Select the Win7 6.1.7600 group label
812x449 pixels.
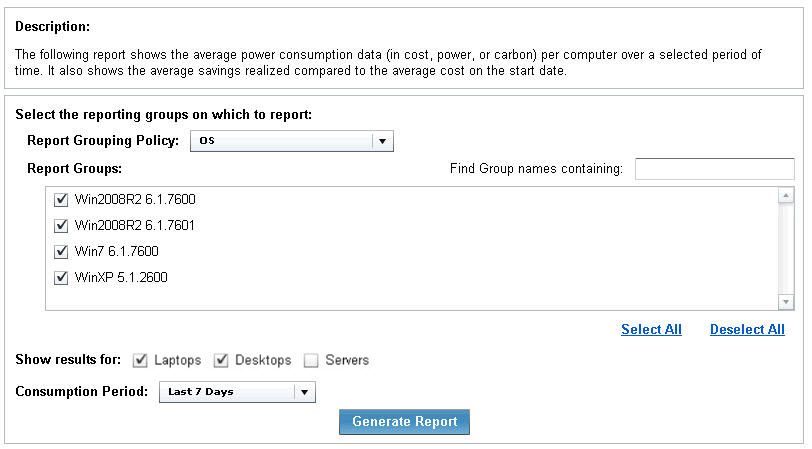tap(117, 252)
